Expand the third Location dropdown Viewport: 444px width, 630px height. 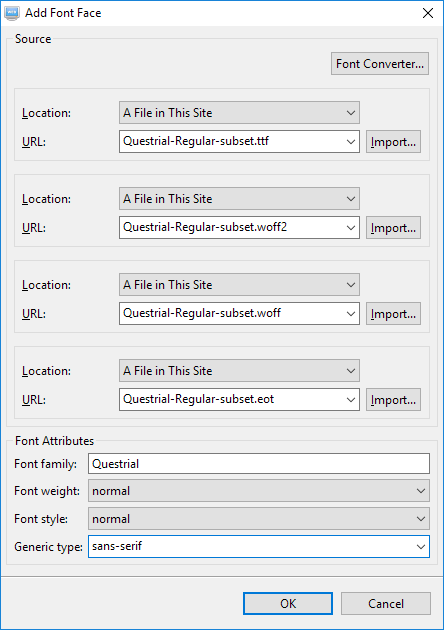(239, 284)
